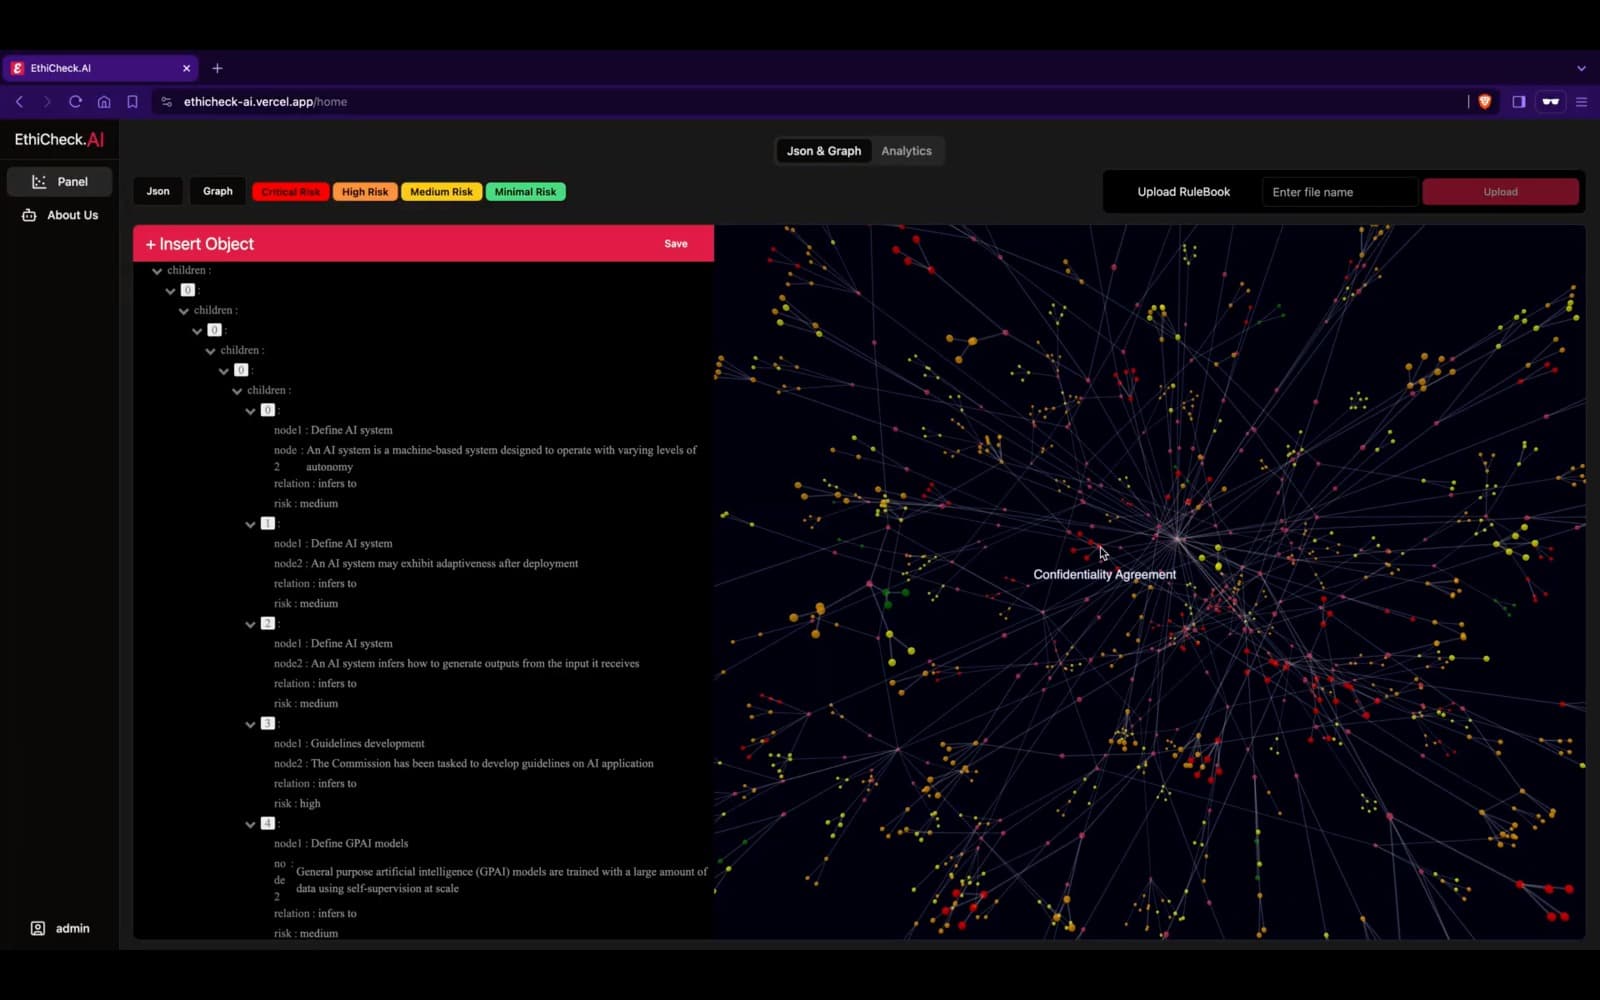Image resolution: width=1600 pixels, height=1000 pixels.
Task: Open the browser hamburger menu
Action: [x=1581, y=101]
